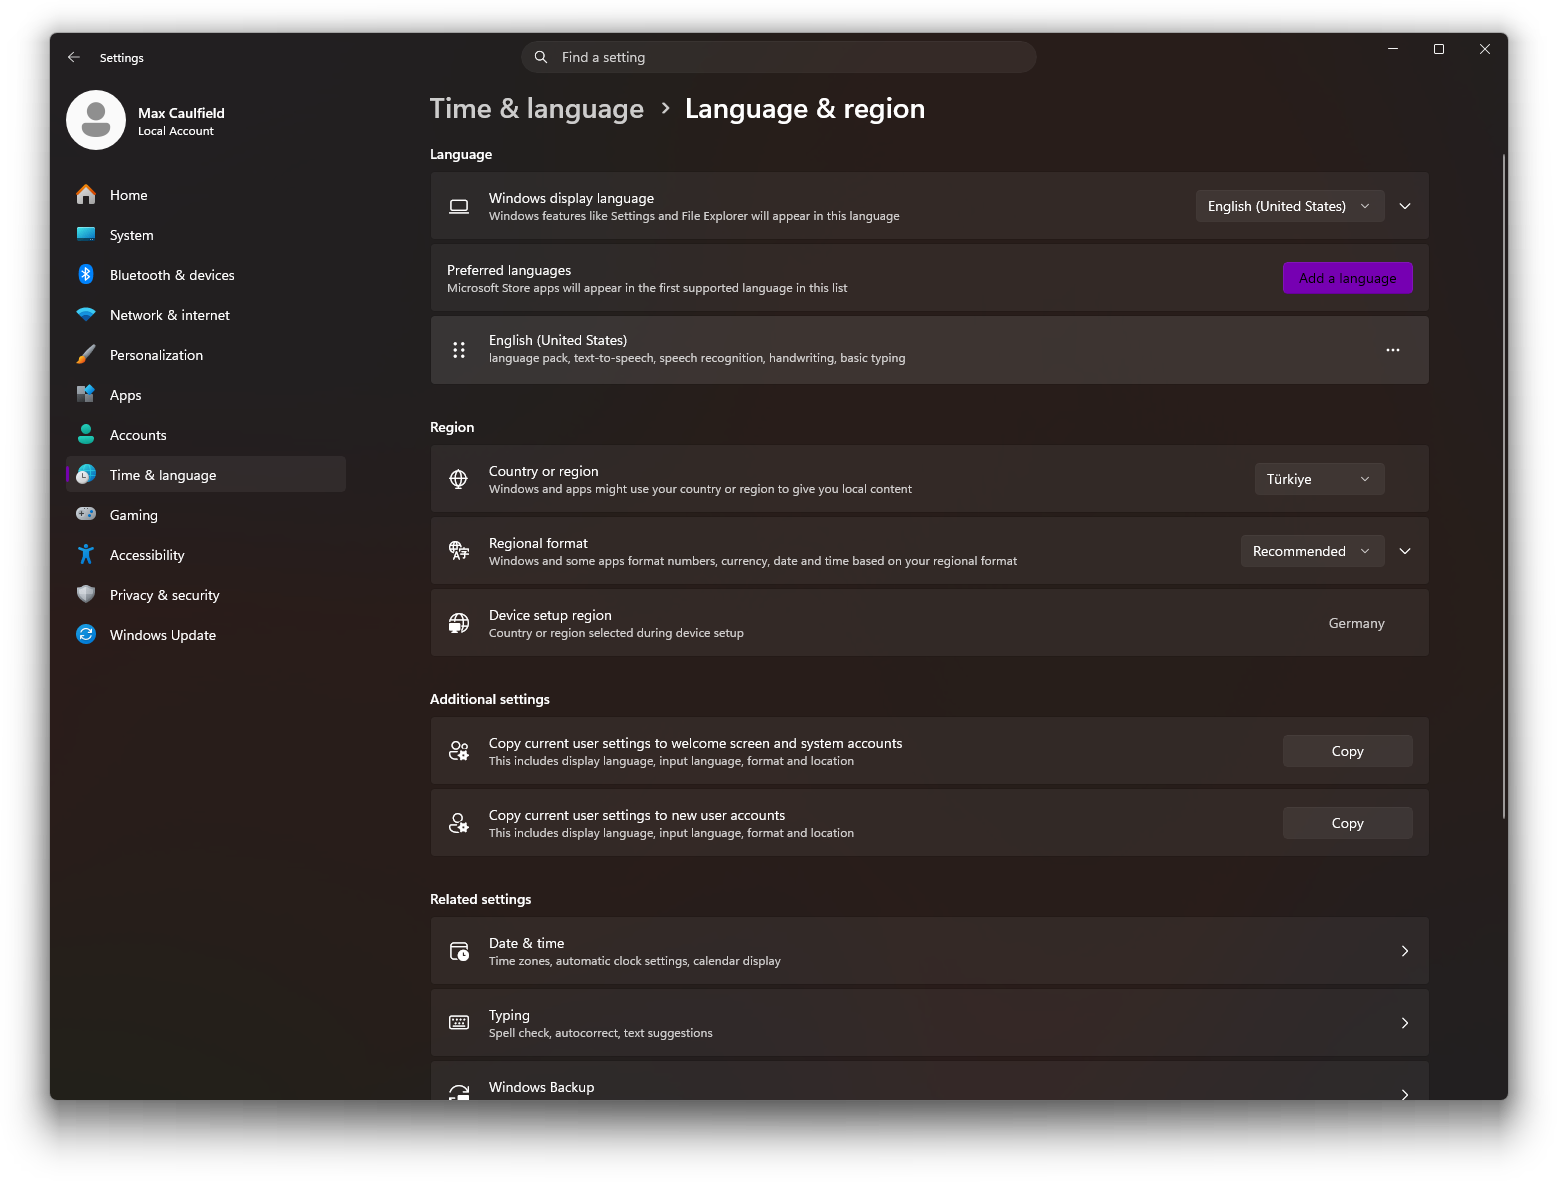Click the Windows Update sync icon
This screenshot has width=1558, height=1182.
pyautogui.click(x=86, y=634)
